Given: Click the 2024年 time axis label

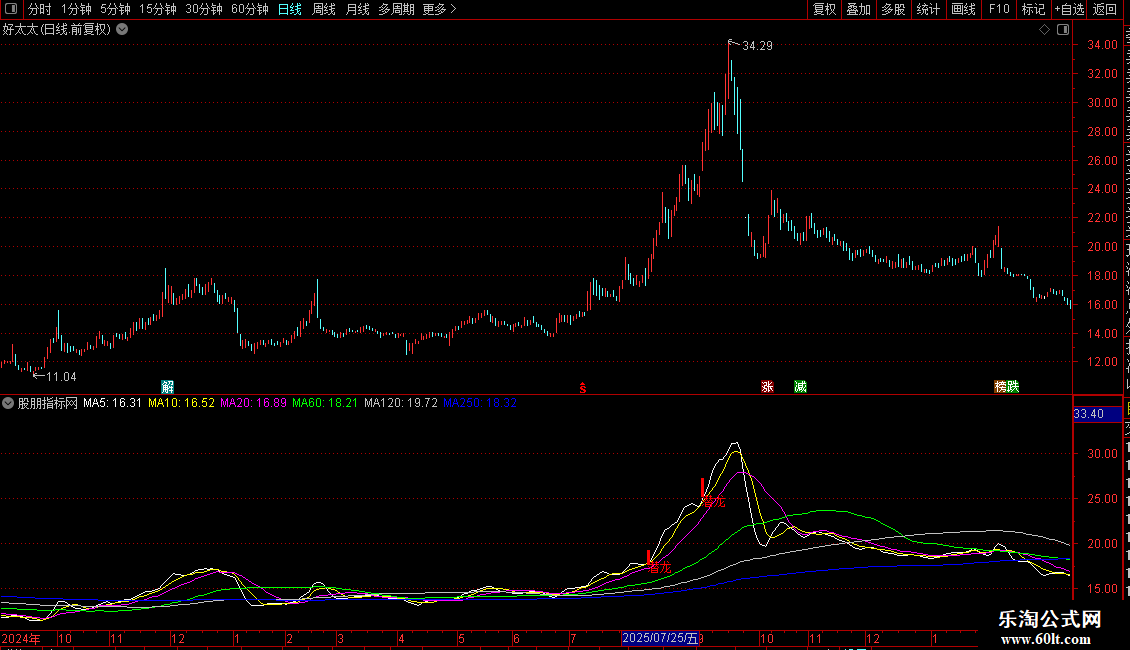Looking at the screenshot, I should 21,638.
